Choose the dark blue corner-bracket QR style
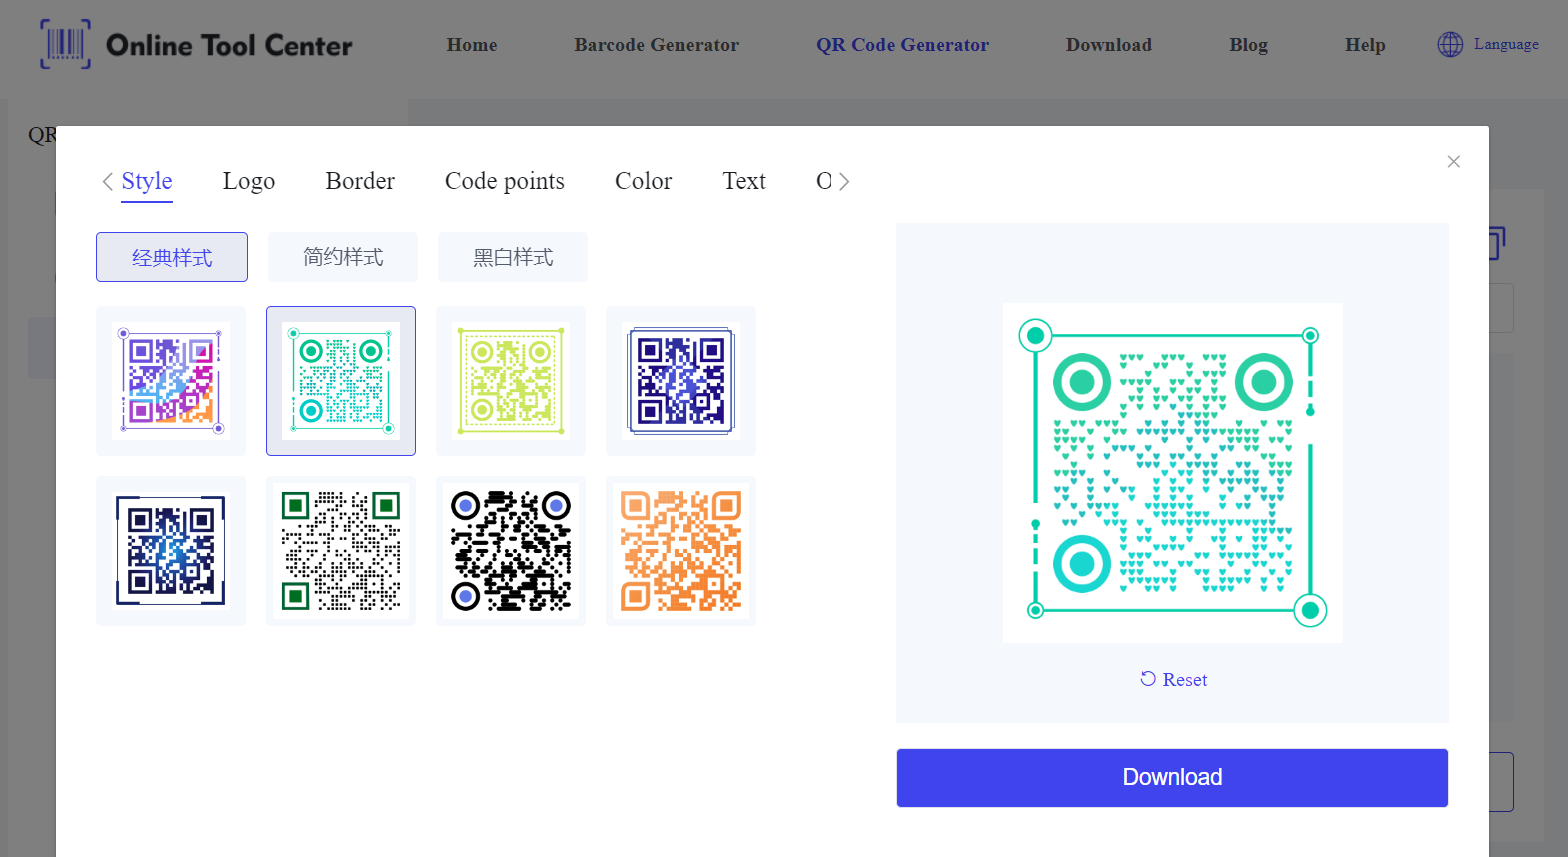 click(x=171, y=551)
